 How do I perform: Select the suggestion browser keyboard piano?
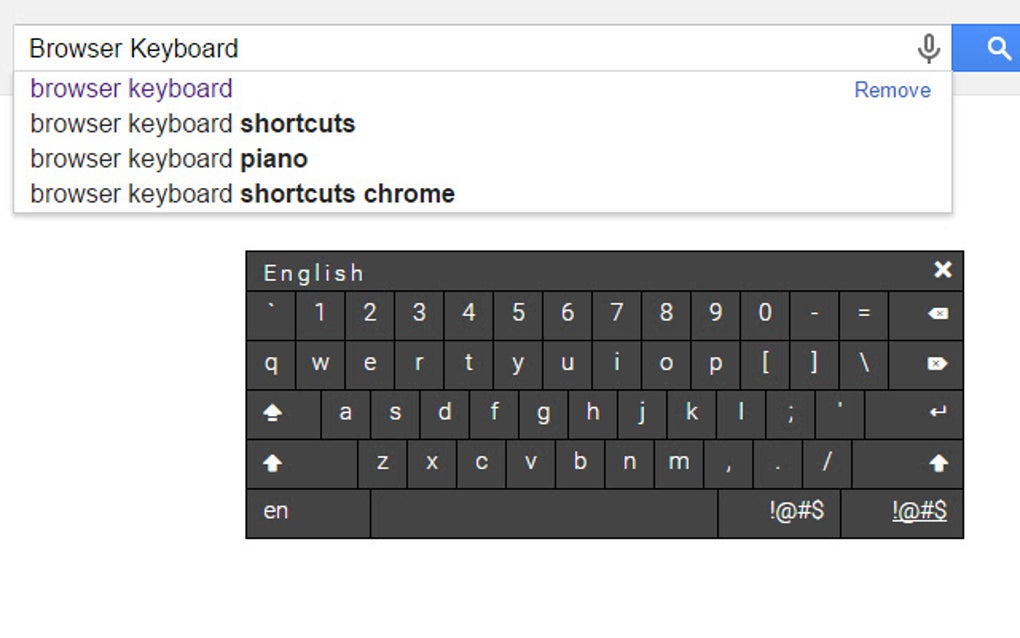tap(170, 158)
